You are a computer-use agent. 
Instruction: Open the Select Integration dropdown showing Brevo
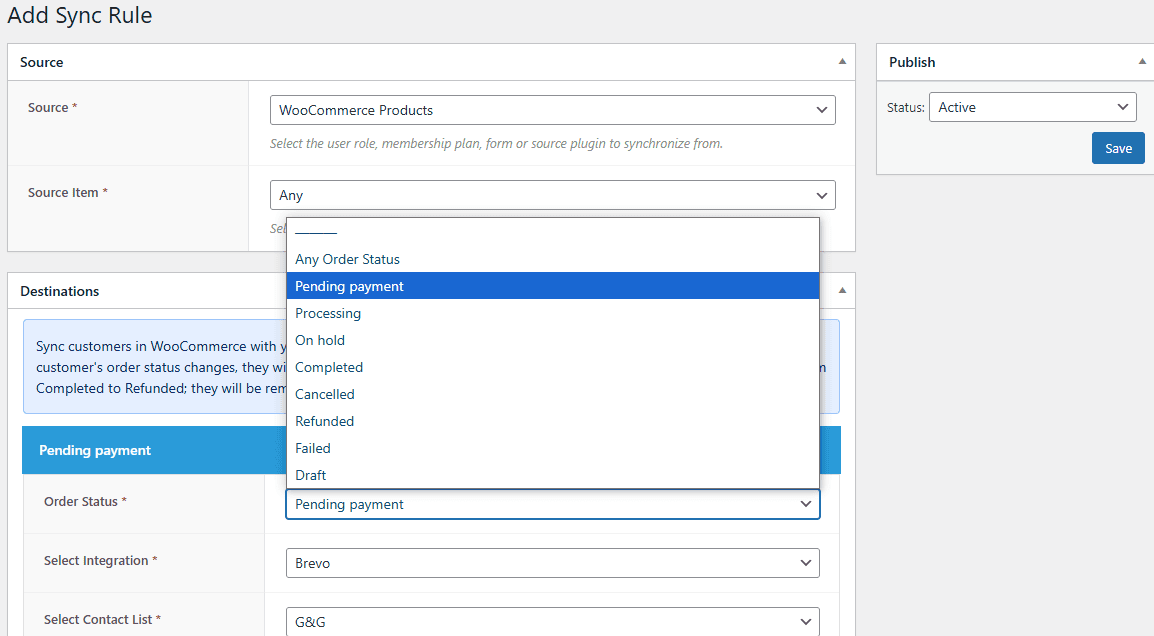pos(552,563)
